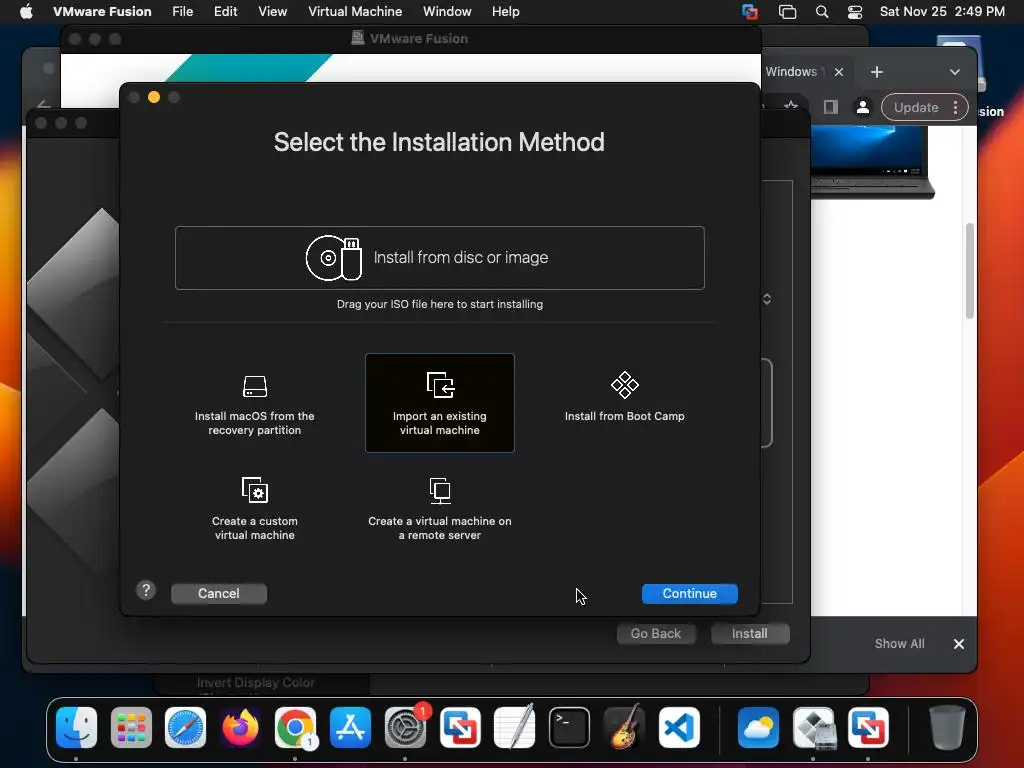1024x768 pixels.
Task: Open the Apple menu
Action: pyautogui.click(x=26, y=11)
